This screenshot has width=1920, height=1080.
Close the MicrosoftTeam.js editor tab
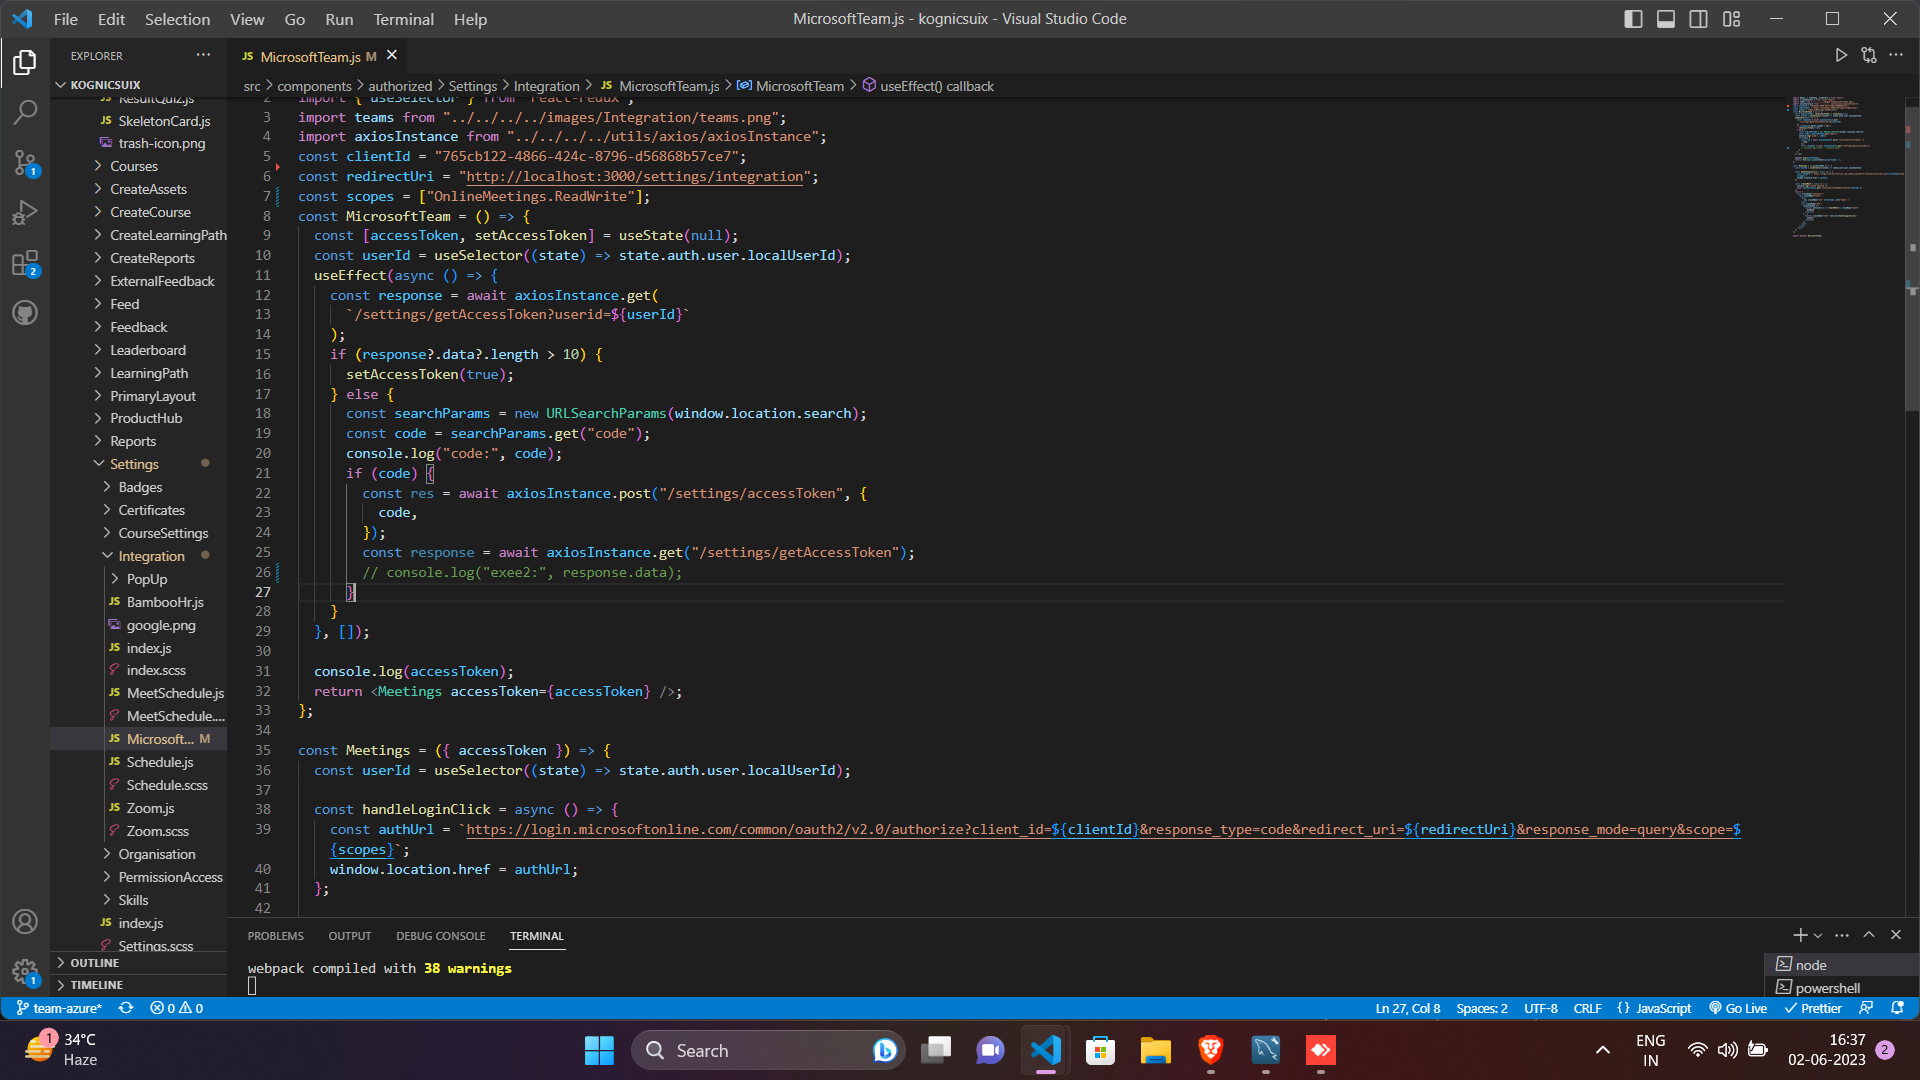pyautogui.click(x=392, y=55)
